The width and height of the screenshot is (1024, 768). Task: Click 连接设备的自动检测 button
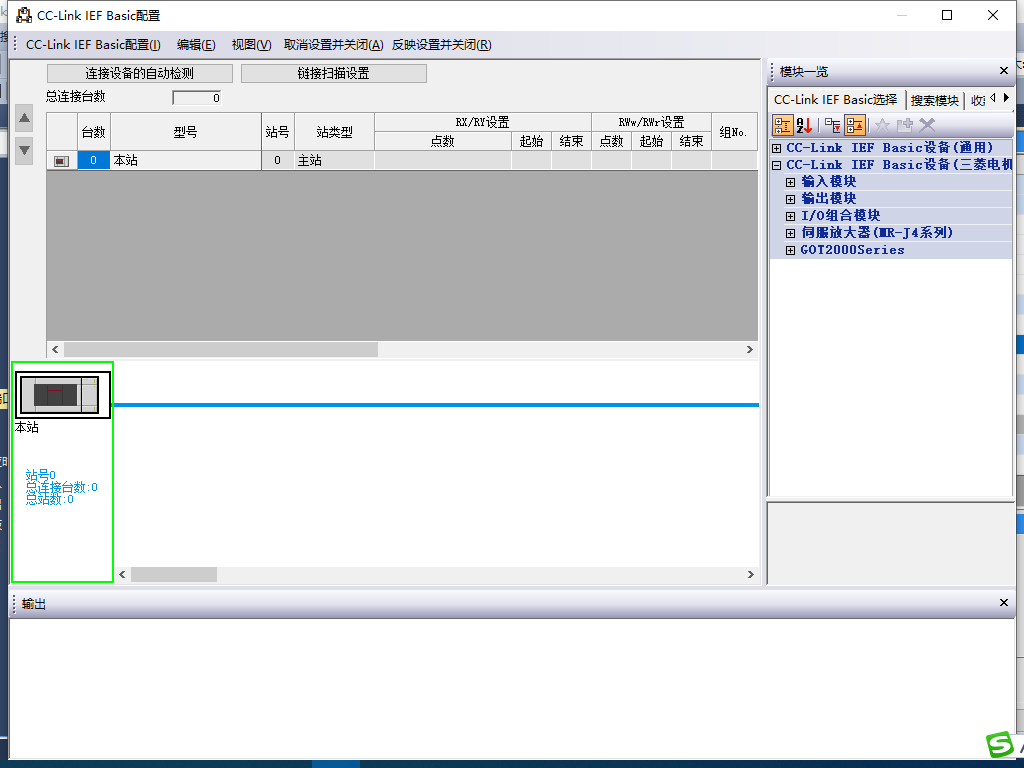coord(139,74)
